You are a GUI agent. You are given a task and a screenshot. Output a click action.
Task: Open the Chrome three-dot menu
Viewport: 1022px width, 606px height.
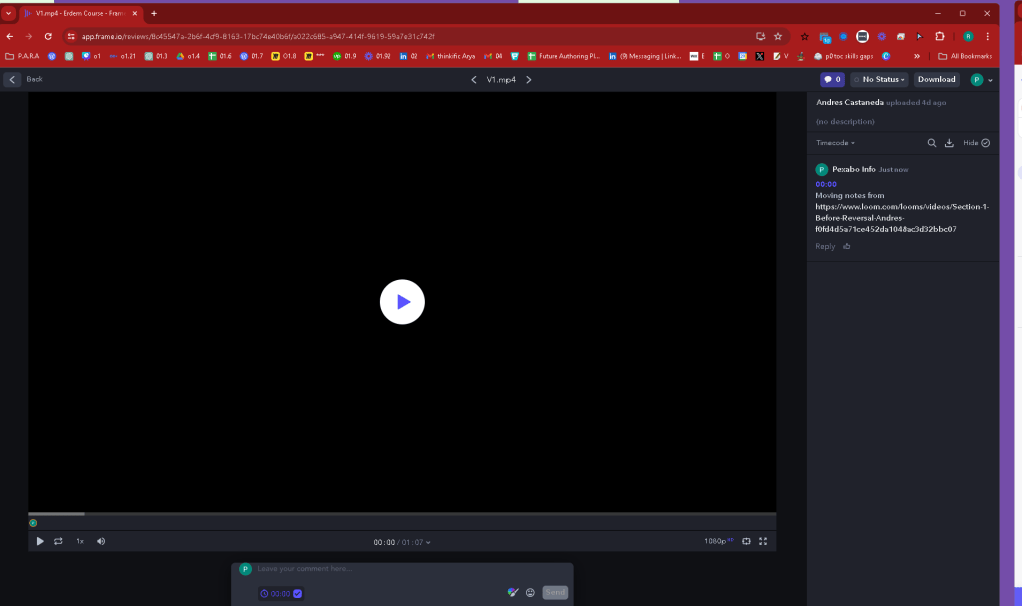tap(987, 36)
